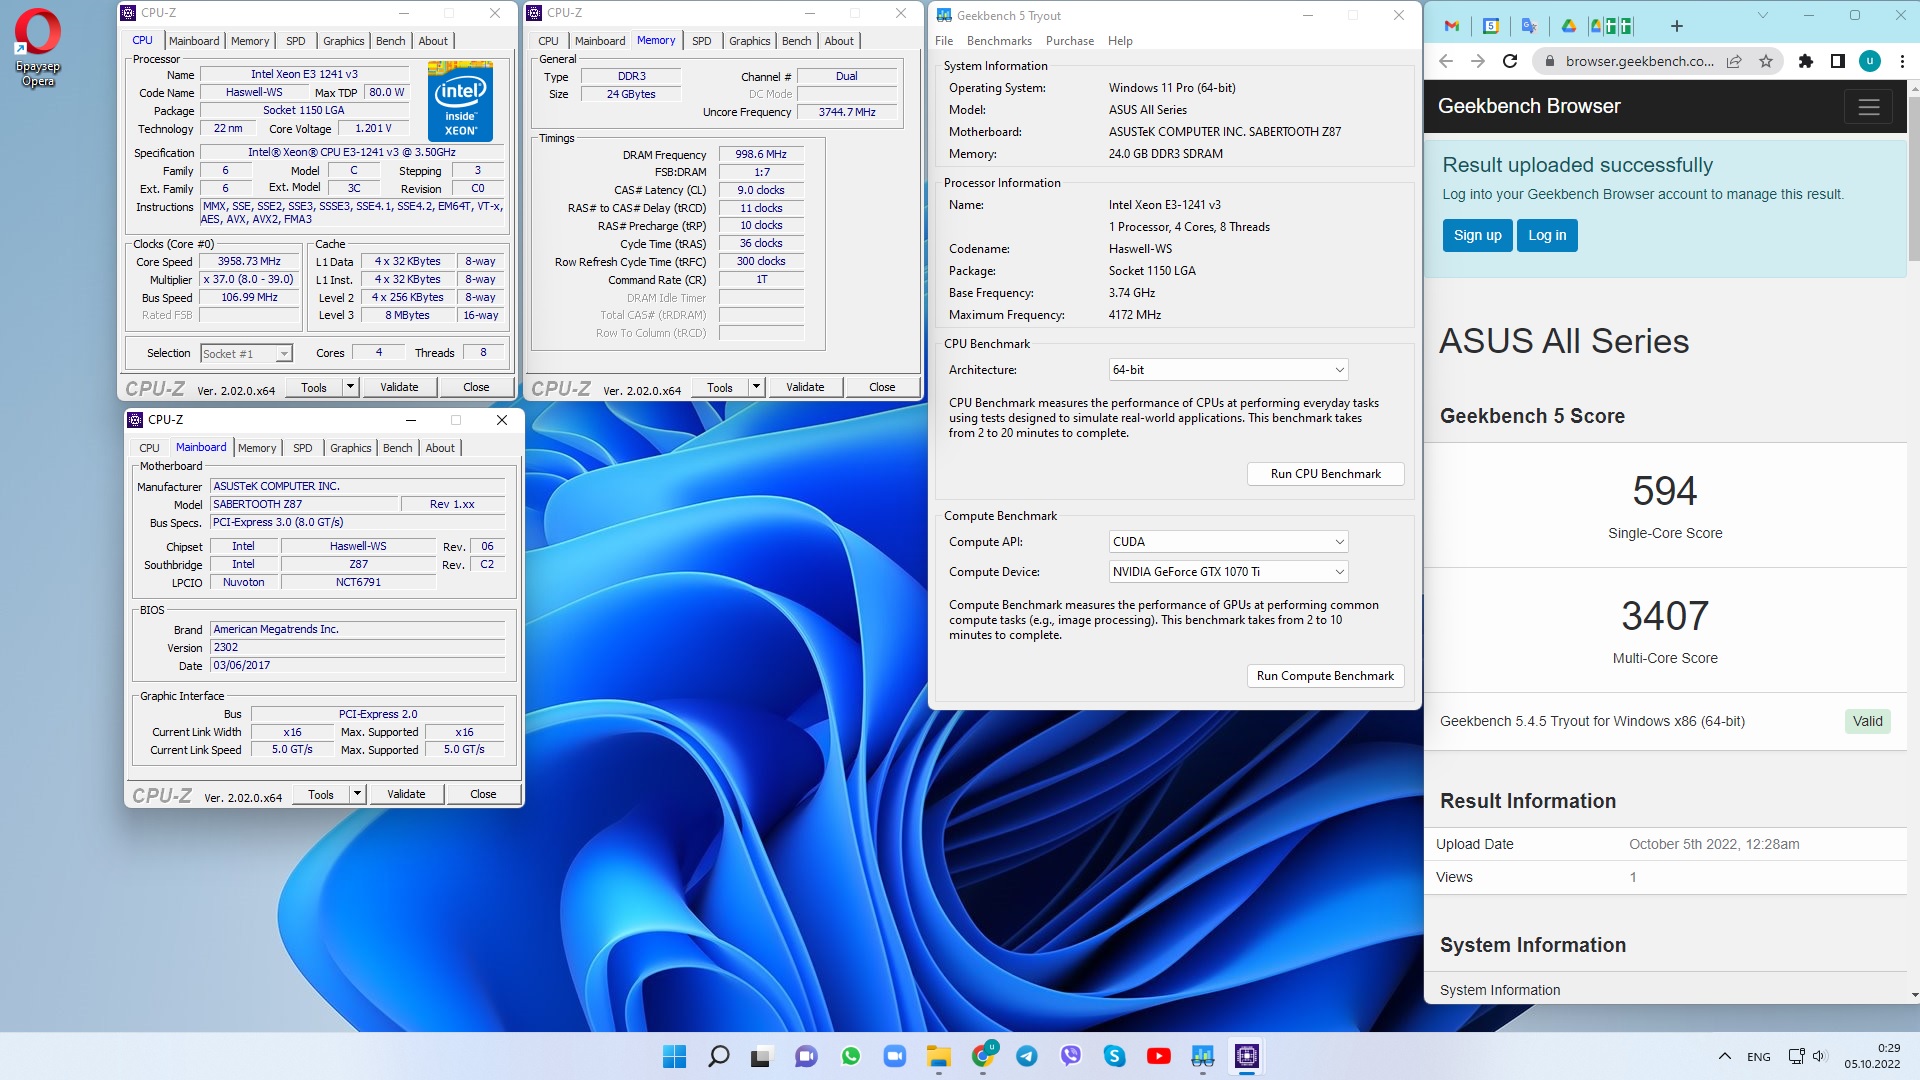The width and height of the screenshot is (1920, 1080).
Task: Open the Chrome profile avatar
Action: 1870,61
